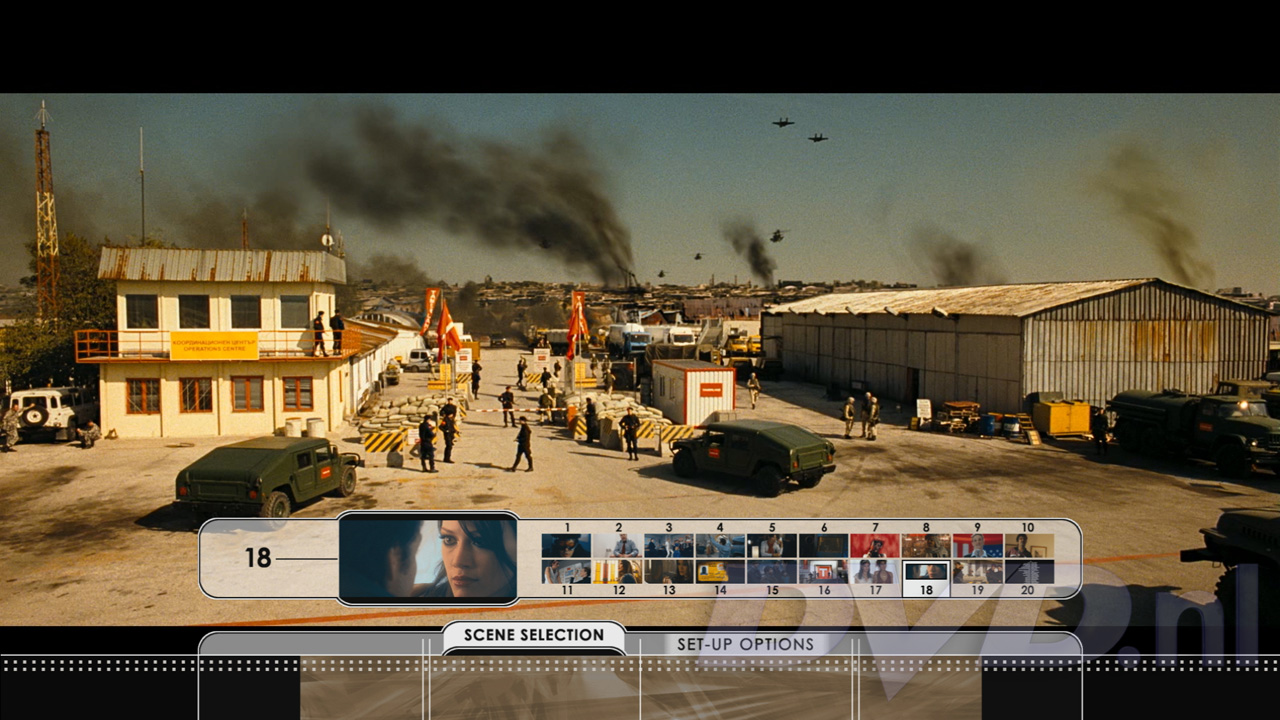Open the Set-Up Options tab
Screen dimensions: 1280x720
(746, 644)
